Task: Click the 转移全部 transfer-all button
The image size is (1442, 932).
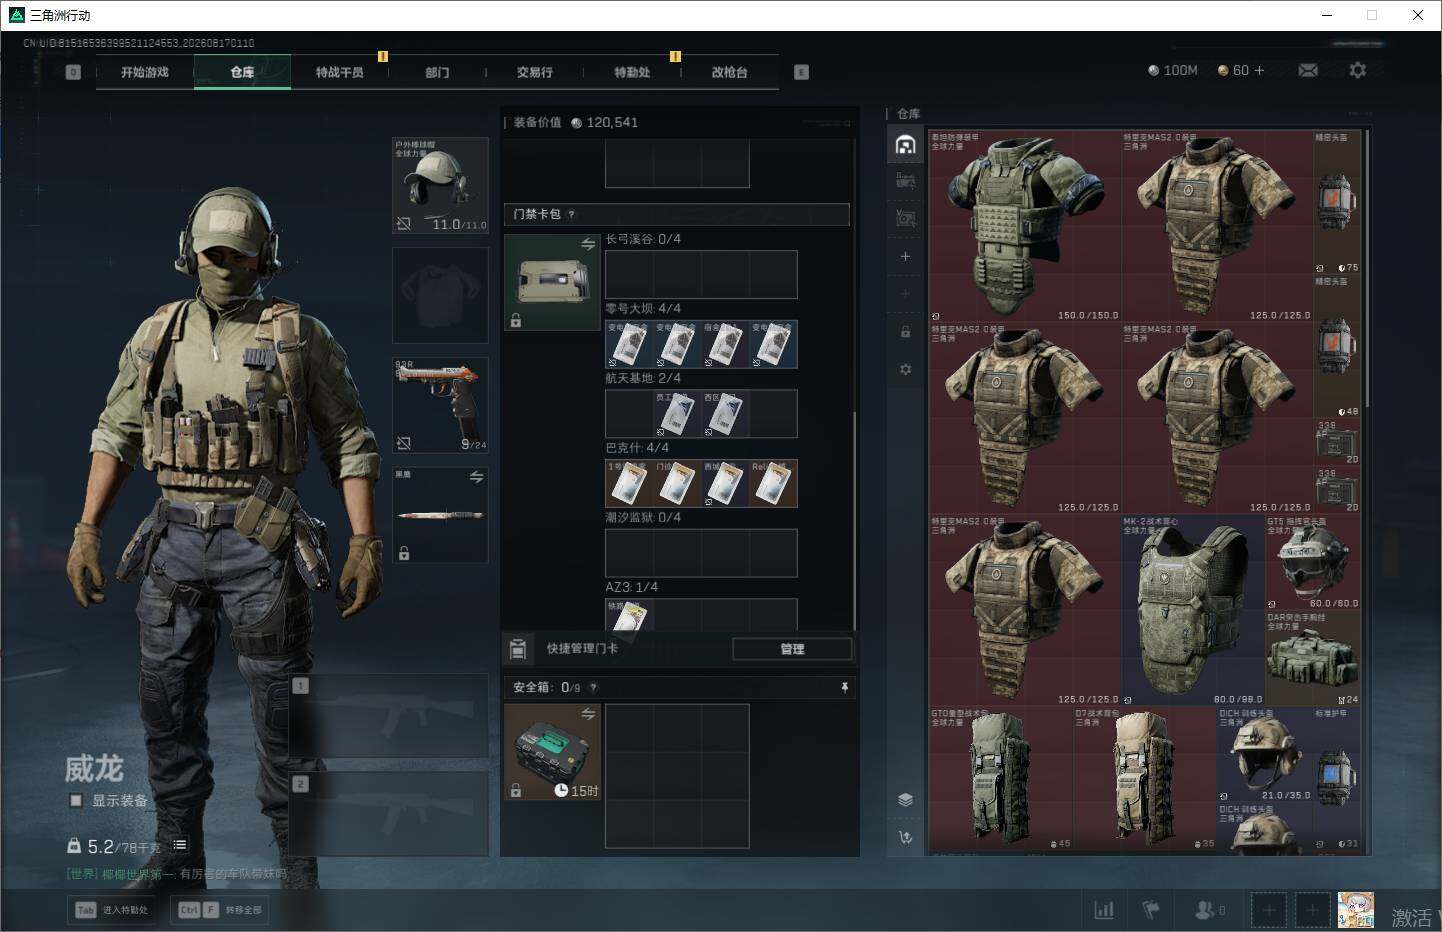Action: pos(221,910)
